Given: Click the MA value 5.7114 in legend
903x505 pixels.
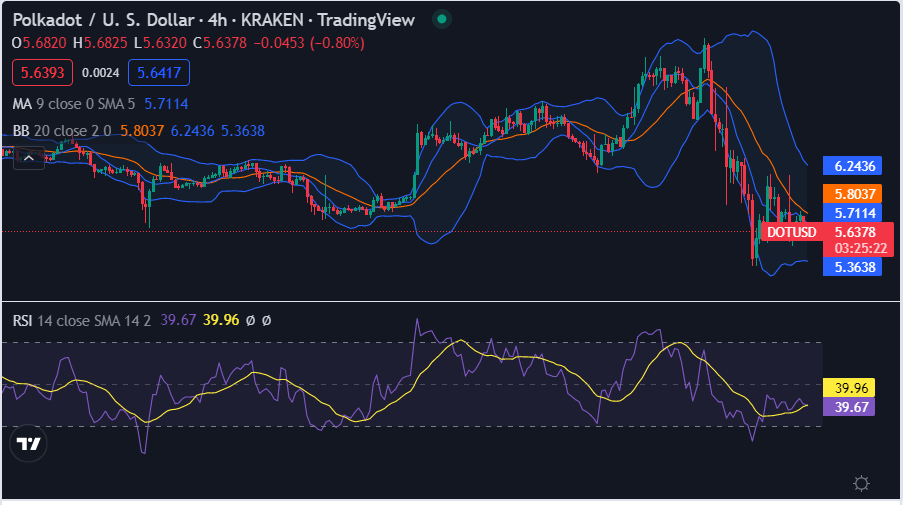Looking at the screenshot, I should tap(166, 104).
